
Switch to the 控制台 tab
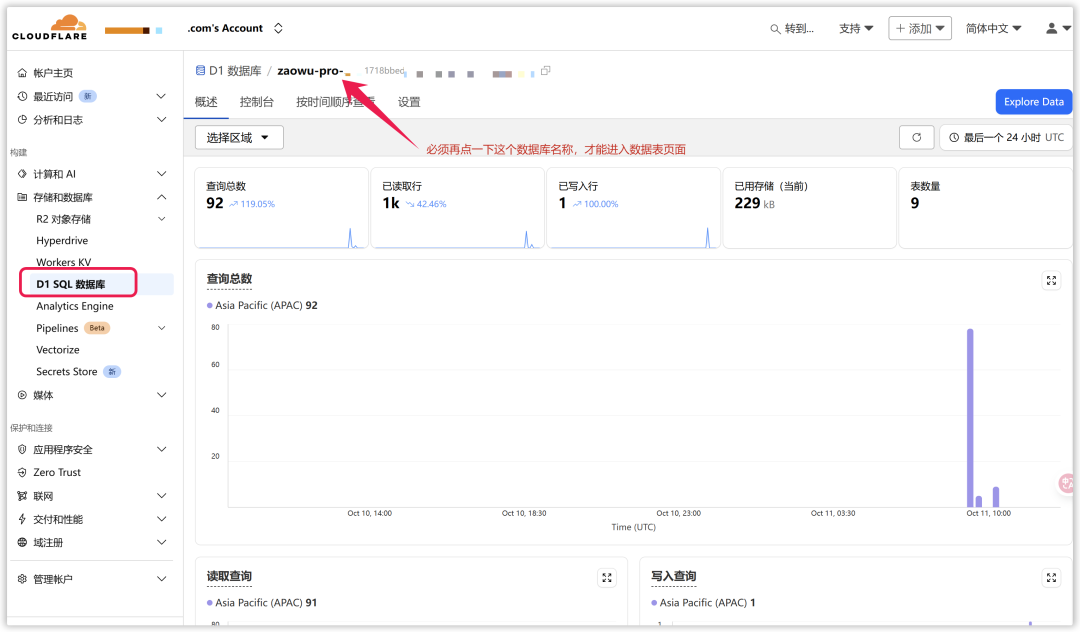point(256,102)
